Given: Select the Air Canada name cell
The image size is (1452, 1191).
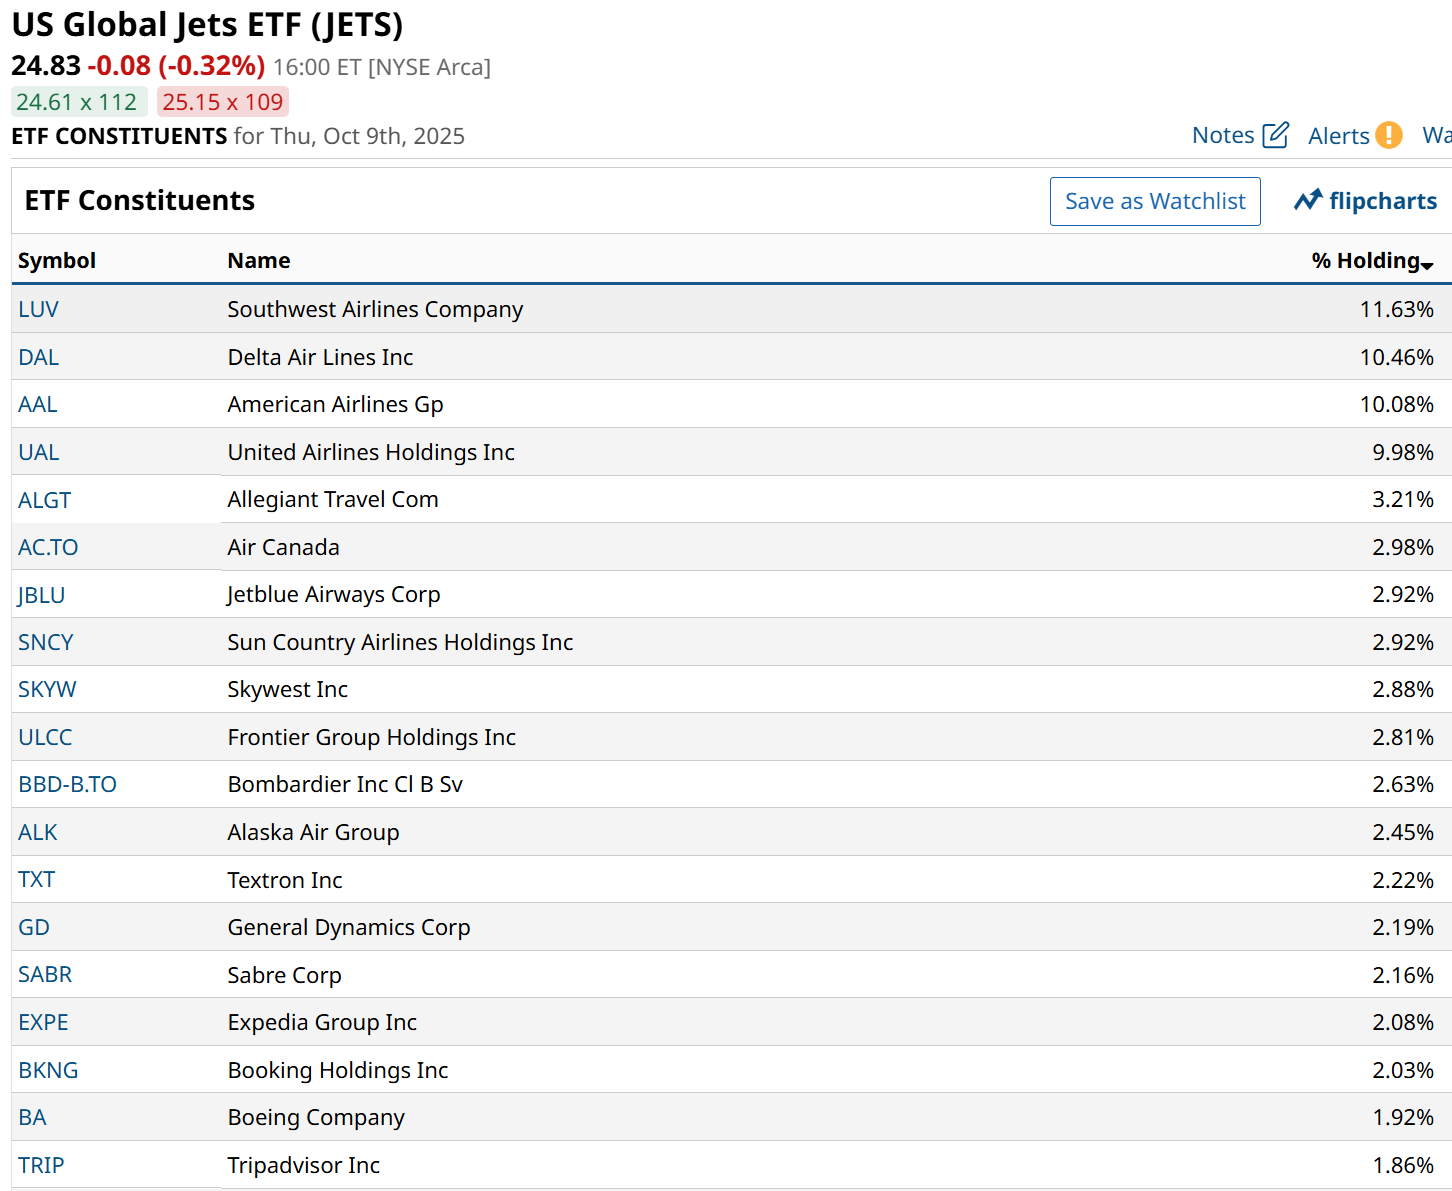Looking at the screenshot, I should pos(283,547).
